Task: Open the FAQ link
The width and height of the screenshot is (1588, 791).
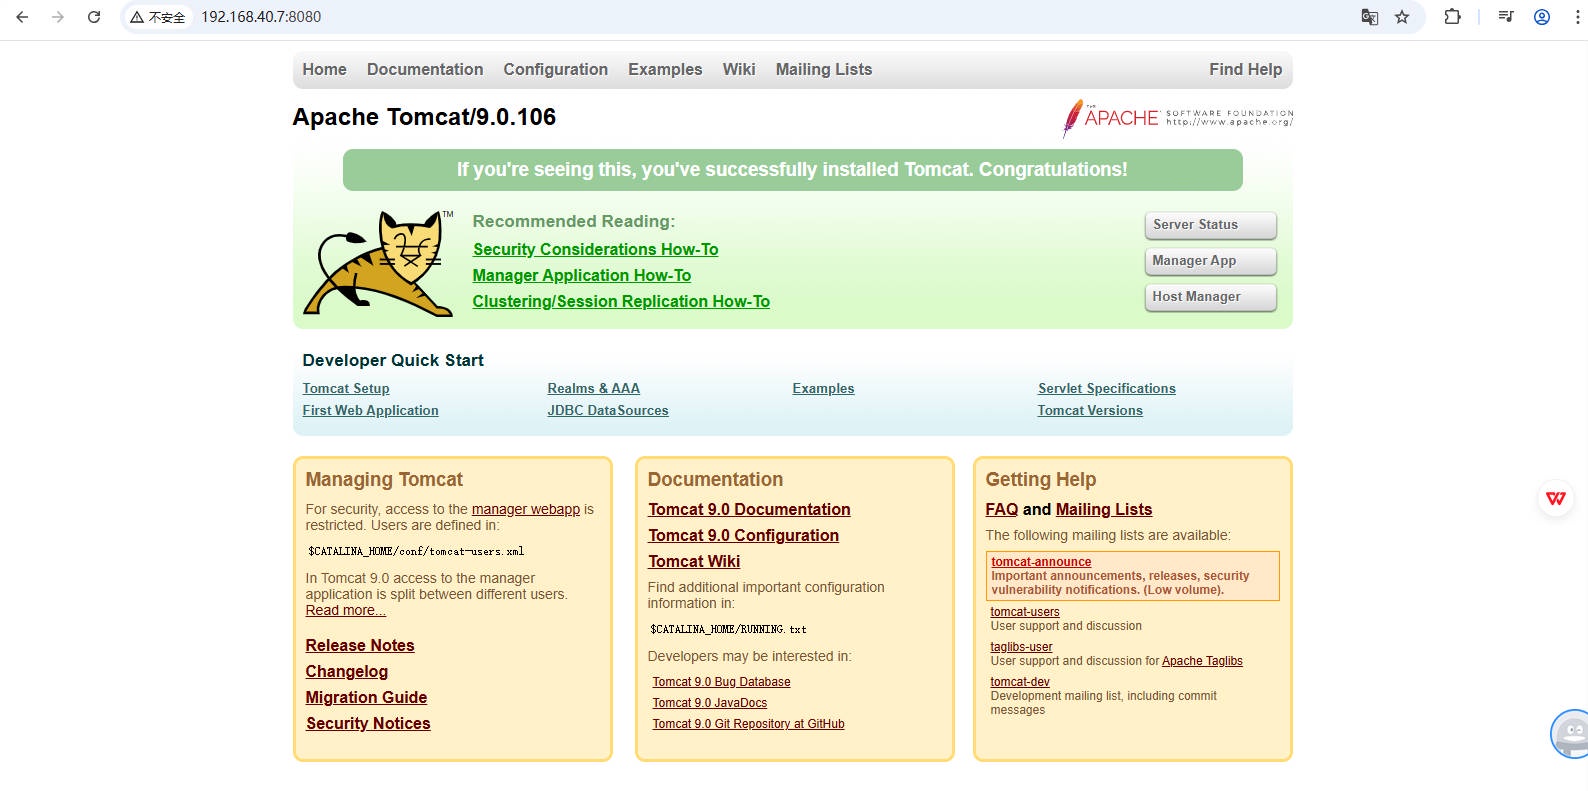Action: (x=1001, y=509)
